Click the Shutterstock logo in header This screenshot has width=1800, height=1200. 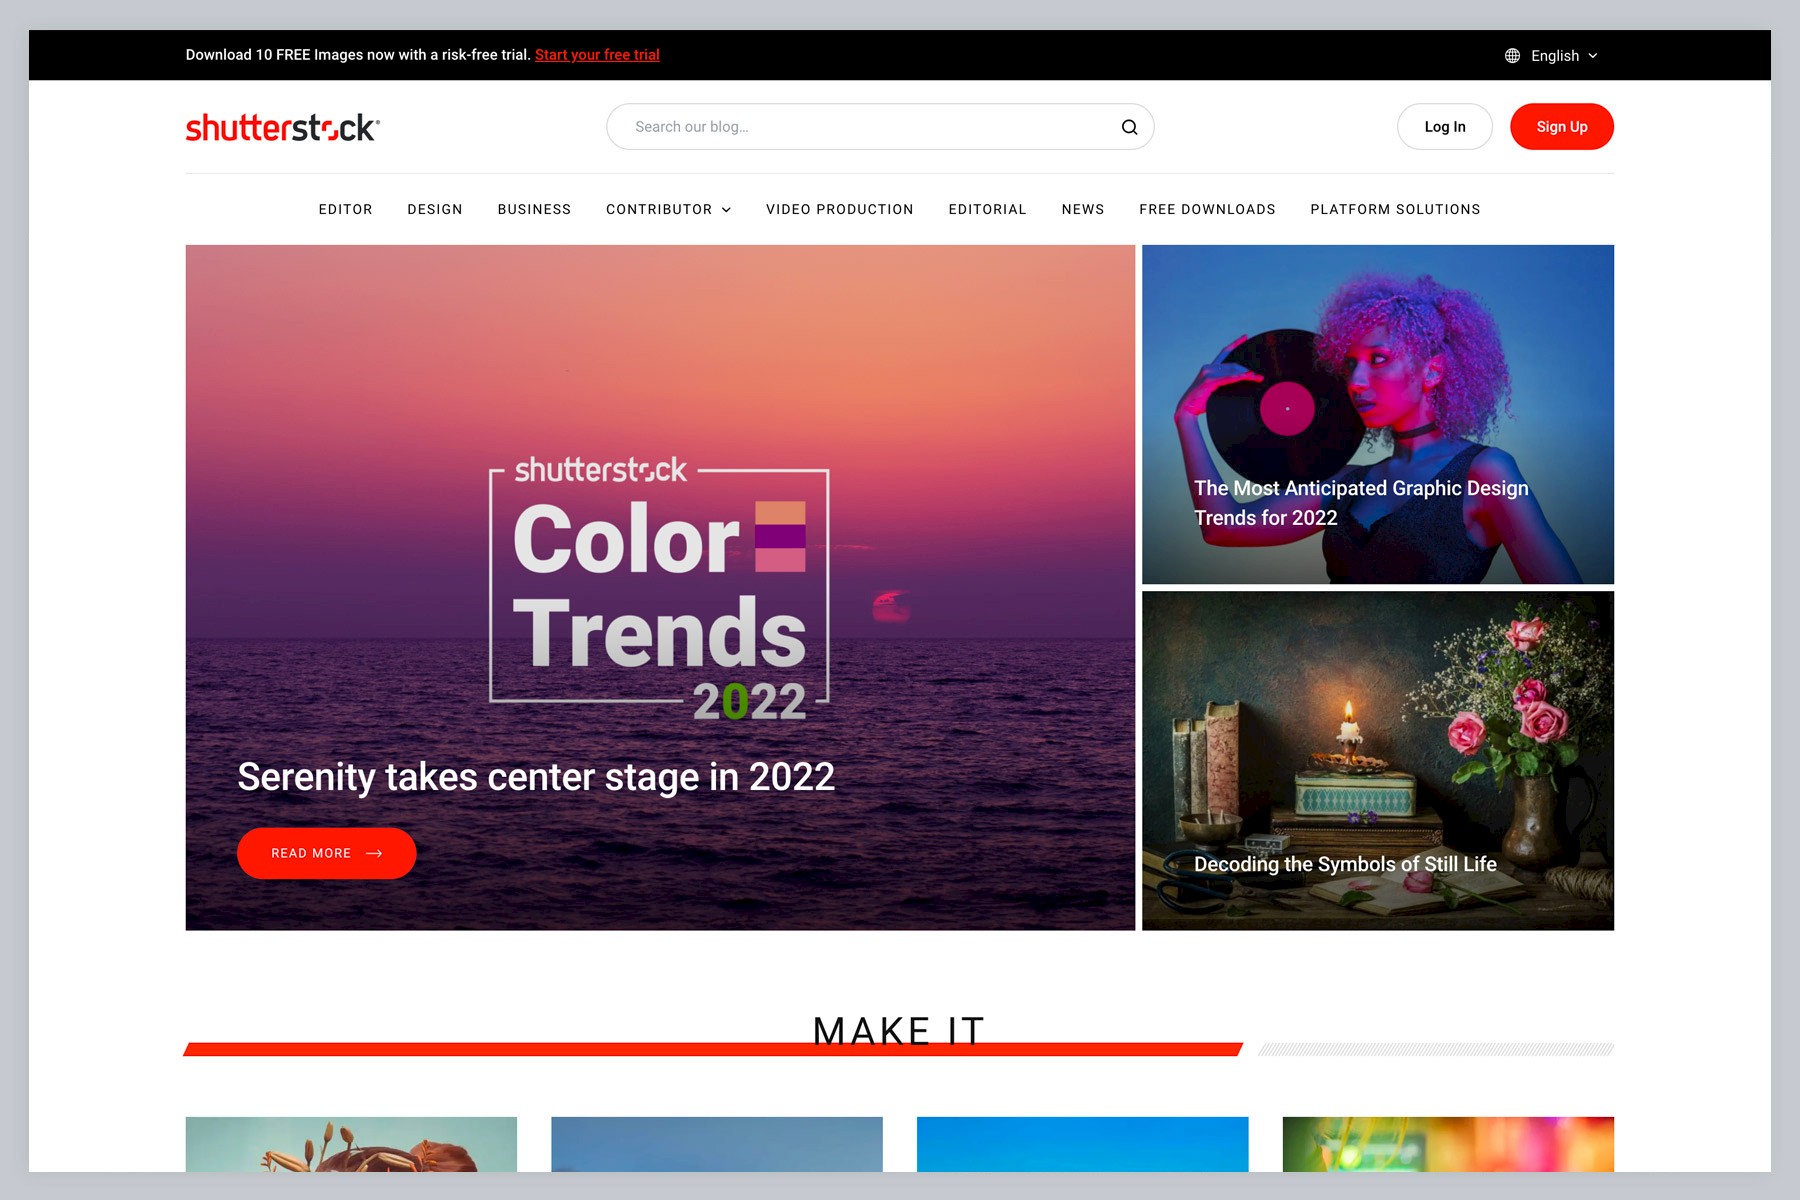tap(282, 128)
